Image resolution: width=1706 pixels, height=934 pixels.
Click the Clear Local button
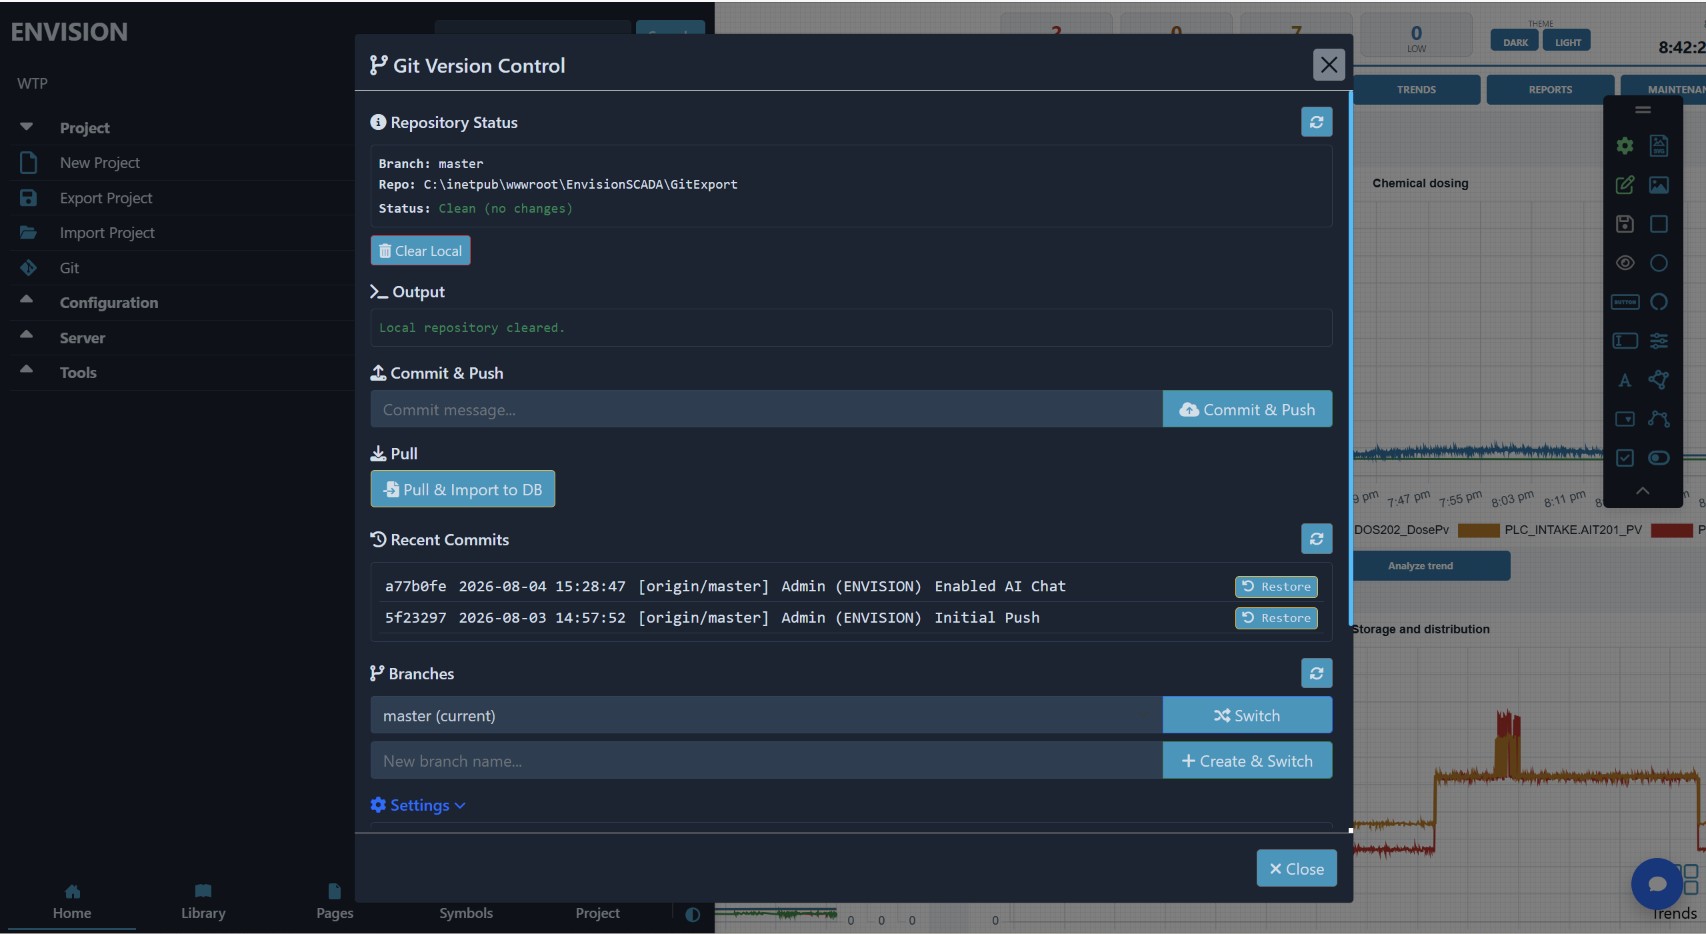point(420,251)
